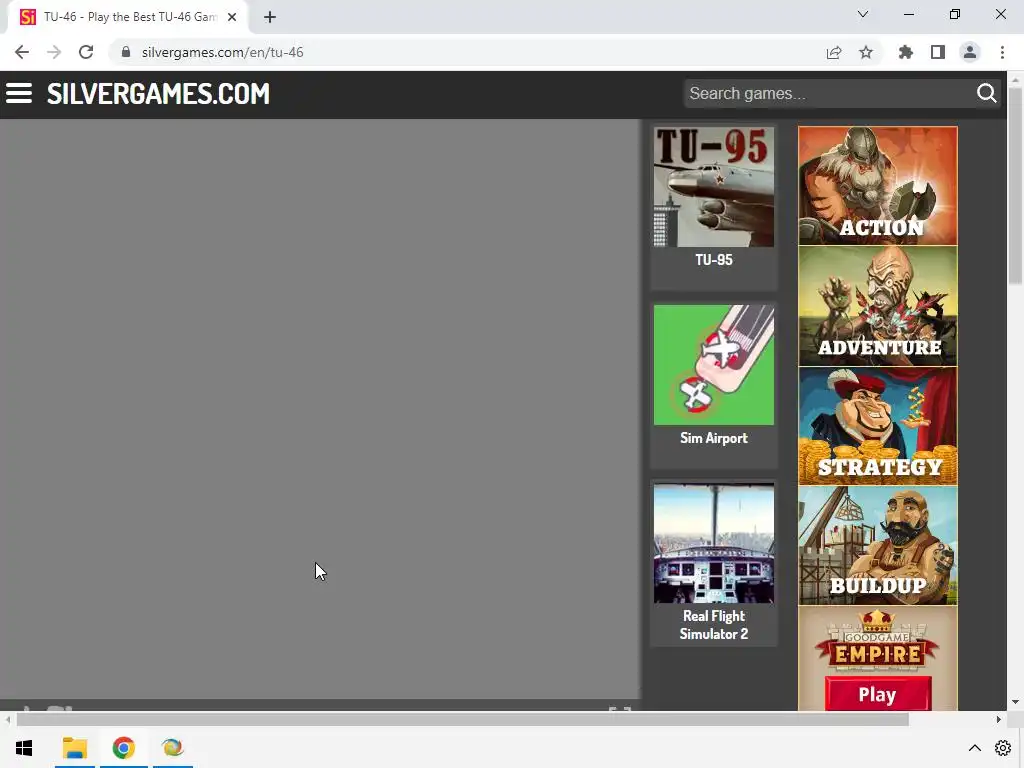
Task: Open the Chrome profile avatar
Action: [x=970, y=52]
